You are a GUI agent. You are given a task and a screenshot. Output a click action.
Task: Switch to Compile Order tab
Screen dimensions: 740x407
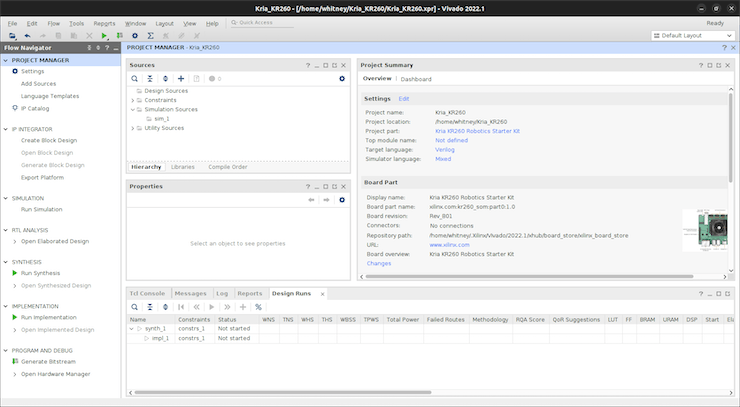tap(227, 166)
